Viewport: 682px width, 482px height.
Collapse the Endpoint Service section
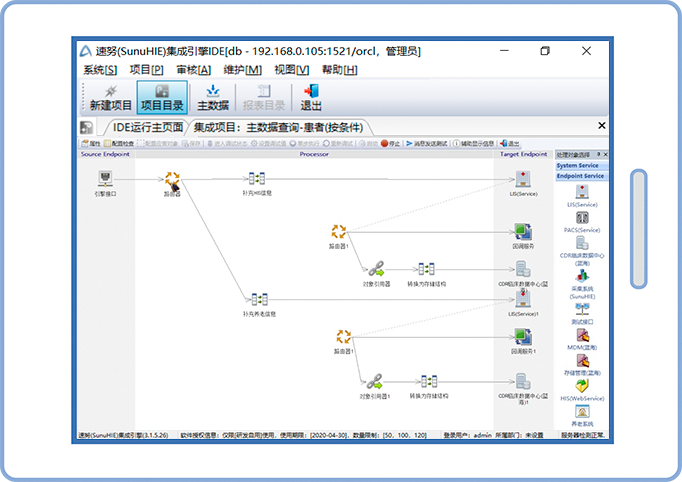click(581, 176)
